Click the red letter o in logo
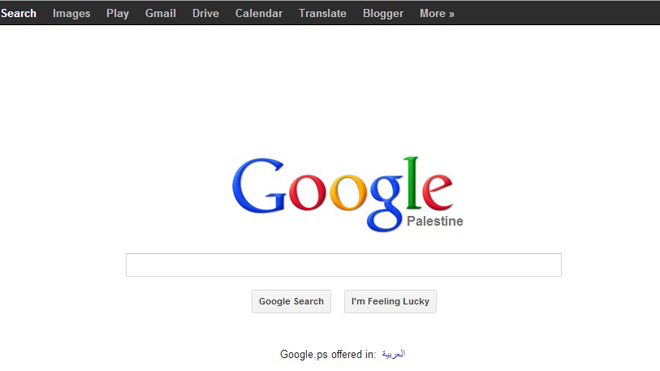Screen dimensions: 660x371 307,192
